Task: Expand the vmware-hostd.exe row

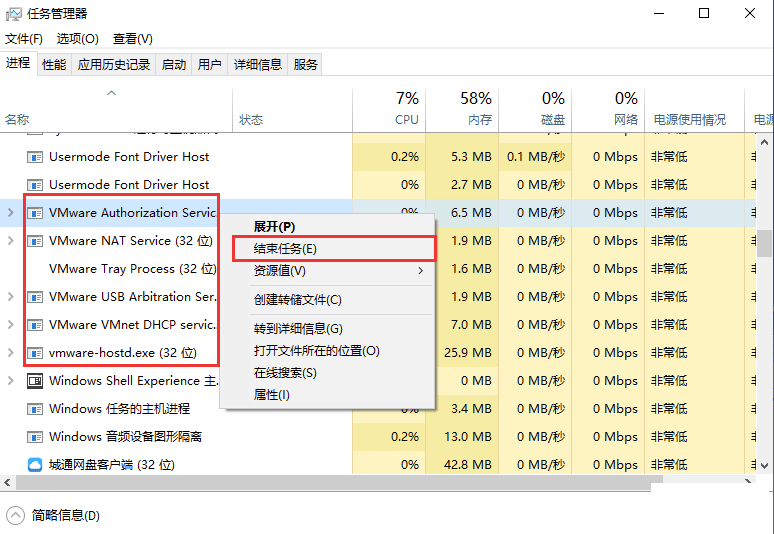Action: point(10,353)
